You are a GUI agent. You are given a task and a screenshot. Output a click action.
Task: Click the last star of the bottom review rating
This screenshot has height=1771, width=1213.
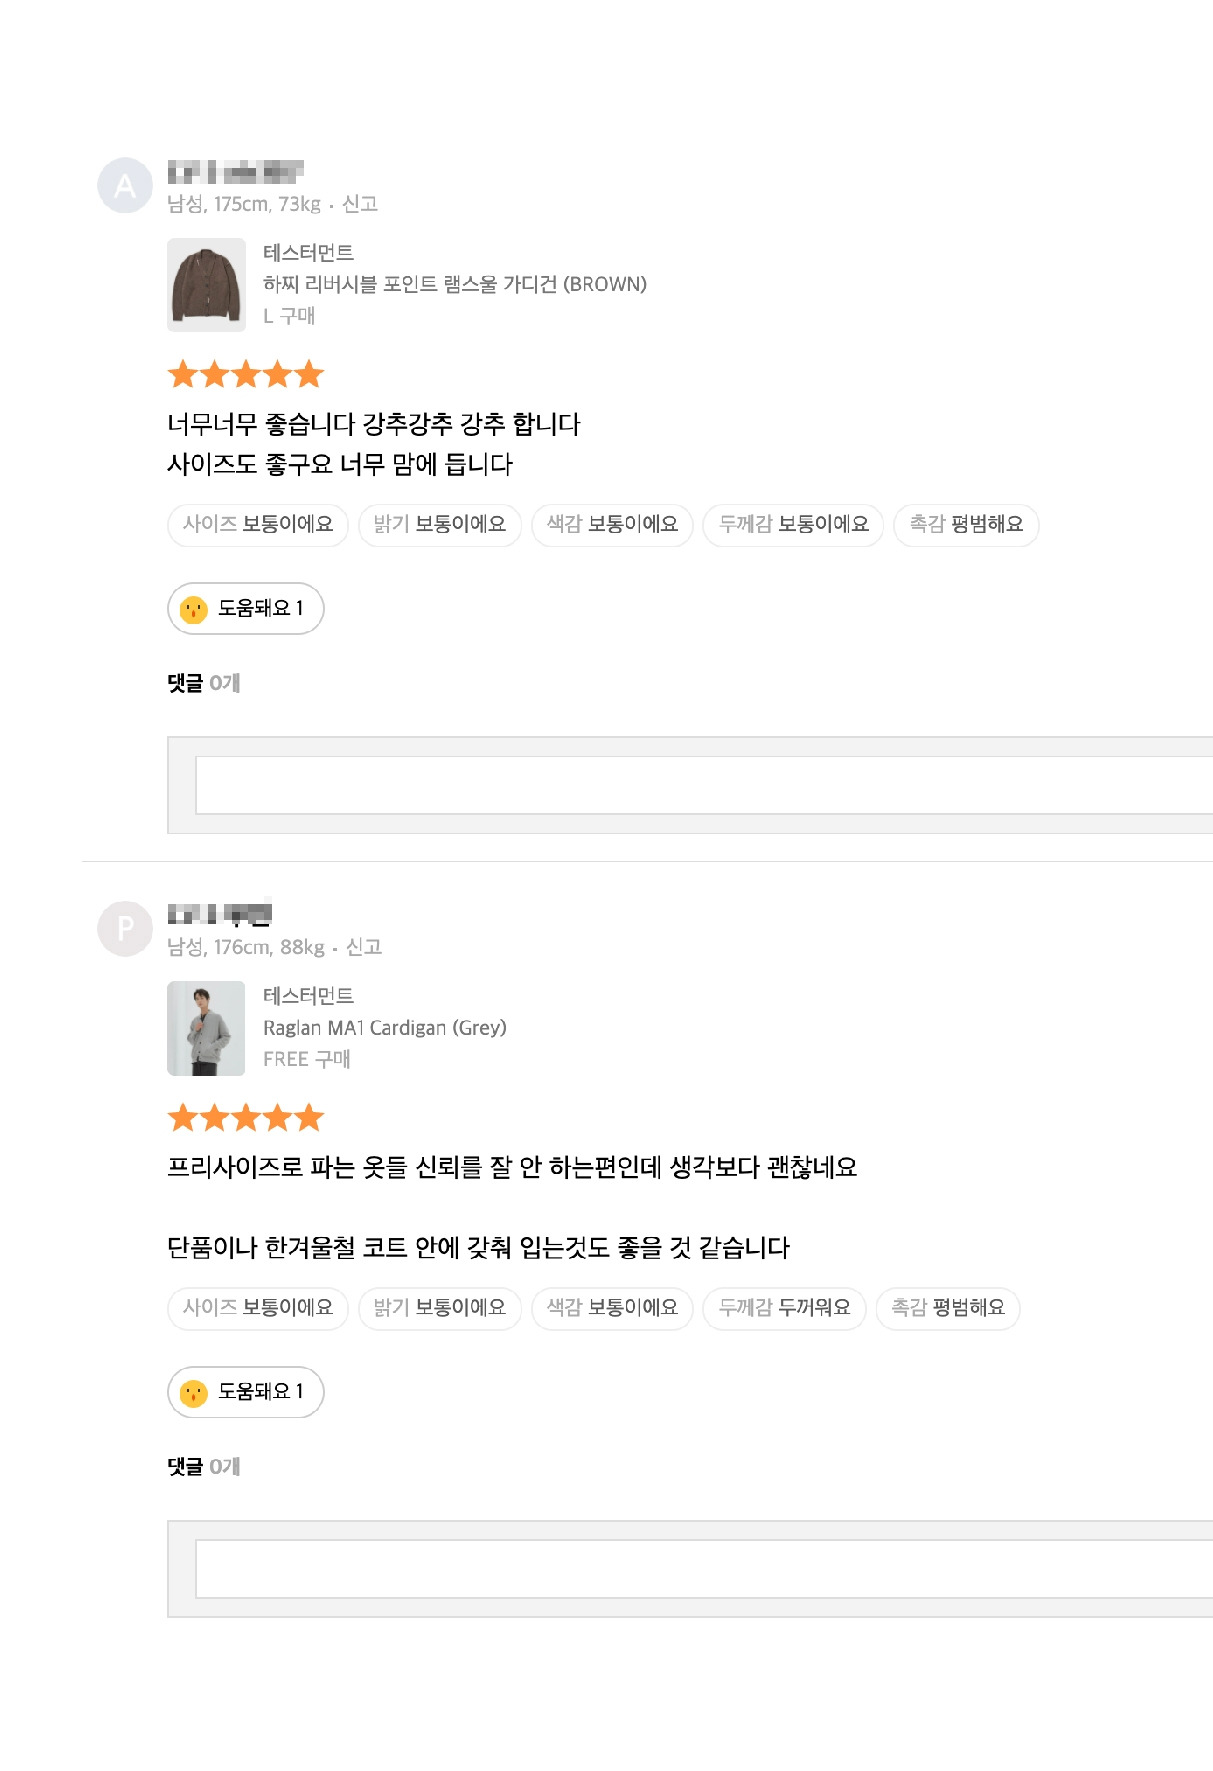310,1118
